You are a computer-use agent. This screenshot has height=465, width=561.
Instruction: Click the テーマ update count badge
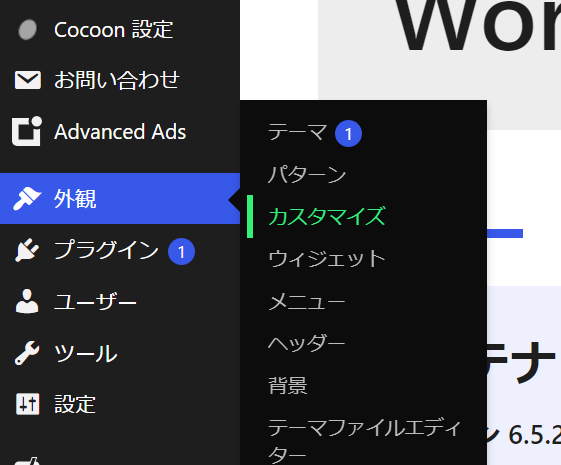[348, 134]
